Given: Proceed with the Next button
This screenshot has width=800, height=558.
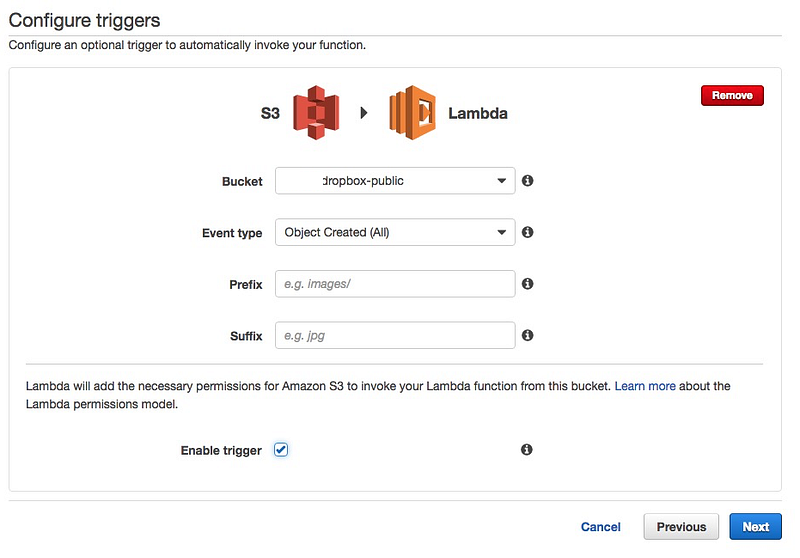Looking at the screenshot, I should point(755,526).
